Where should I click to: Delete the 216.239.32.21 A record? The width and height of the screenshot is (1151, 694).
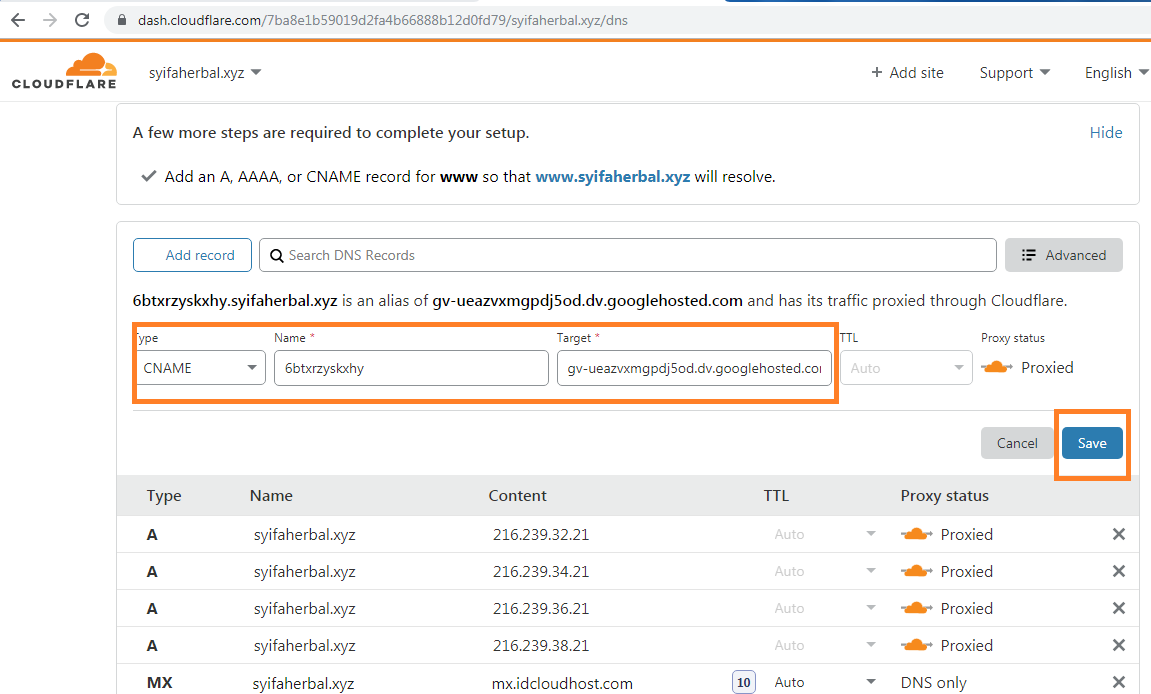(x=1119, y=534)
